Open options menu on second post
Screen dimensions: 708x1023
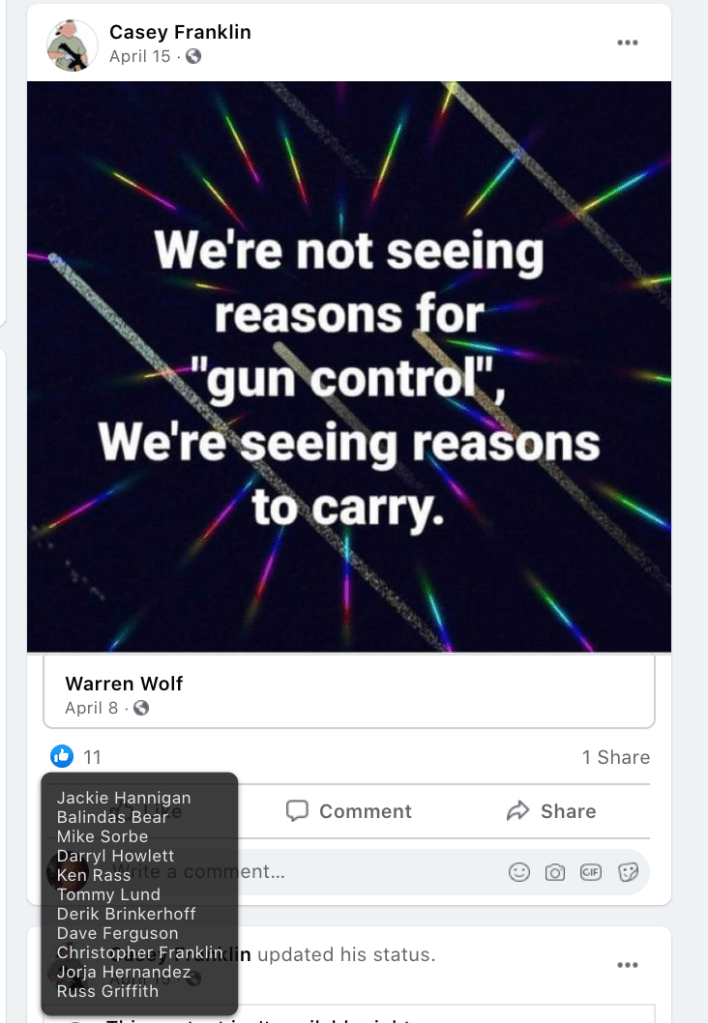pyautogui.click(x=627, y=965)
